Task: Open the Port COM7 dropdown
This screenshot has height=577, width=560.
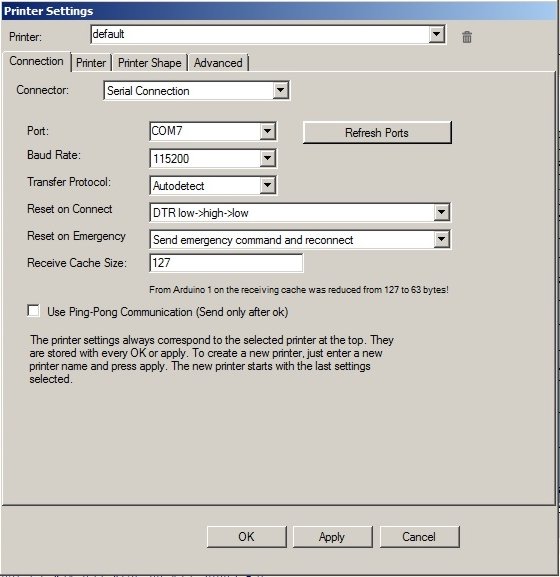Action: 267,131
